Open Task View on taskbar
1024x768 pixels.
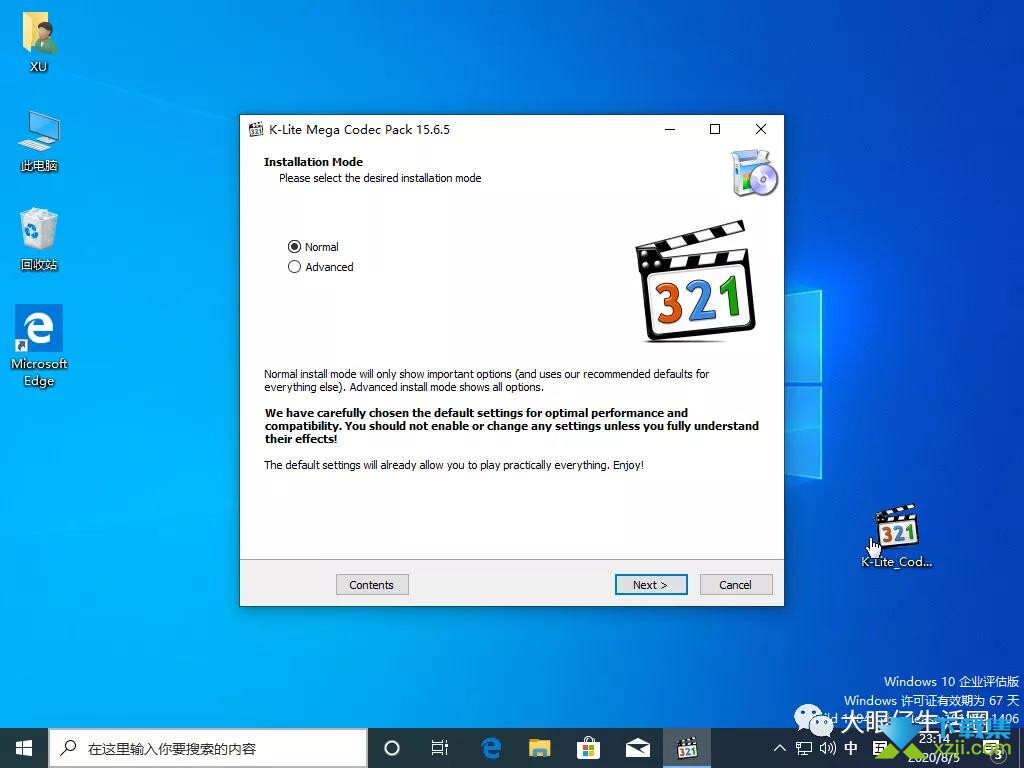440,748
